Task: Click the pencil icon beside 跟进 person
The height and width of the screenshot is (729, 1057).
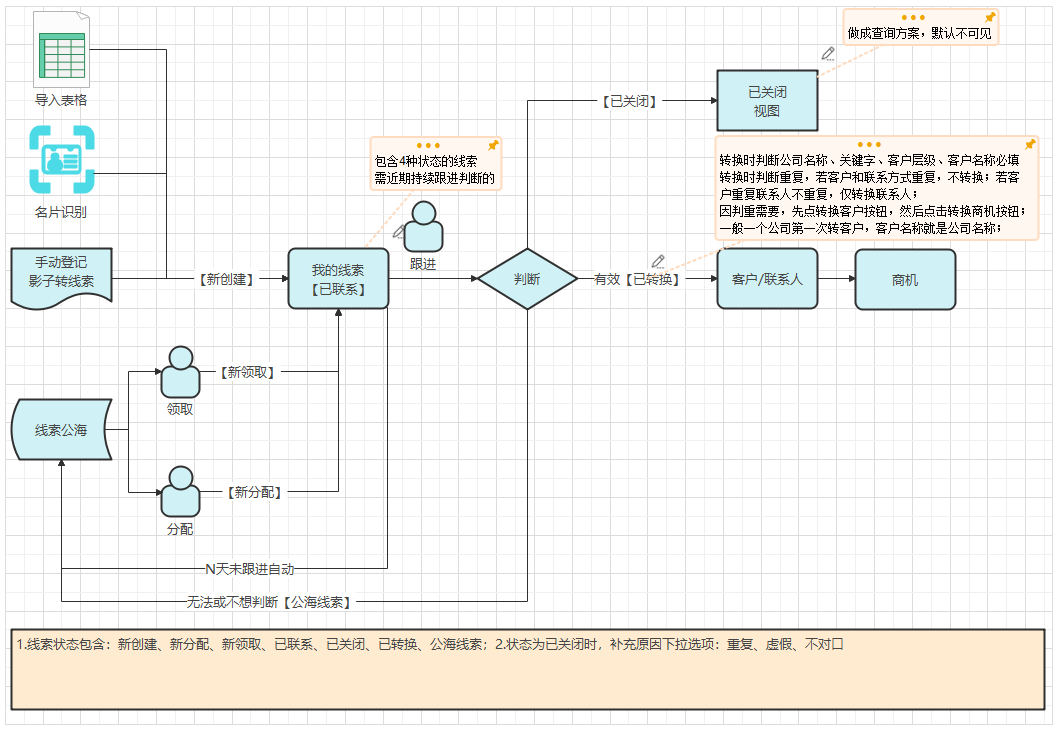Action: pyautogui.click(x=399, y=231)
